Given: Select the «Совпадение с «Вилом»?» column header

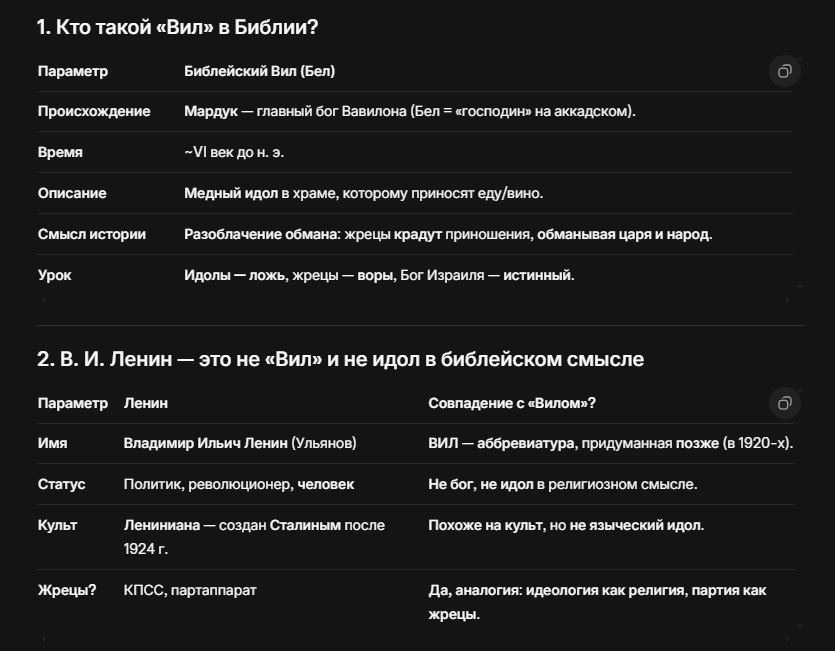Looking at the screenshot, I should (512, 403).
